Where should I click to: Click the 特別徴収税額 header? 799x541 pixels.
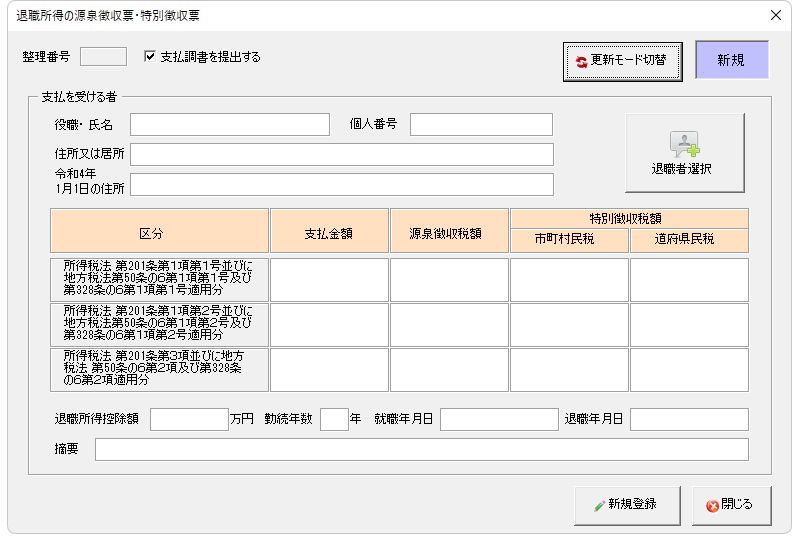click(x=629, y=219)
